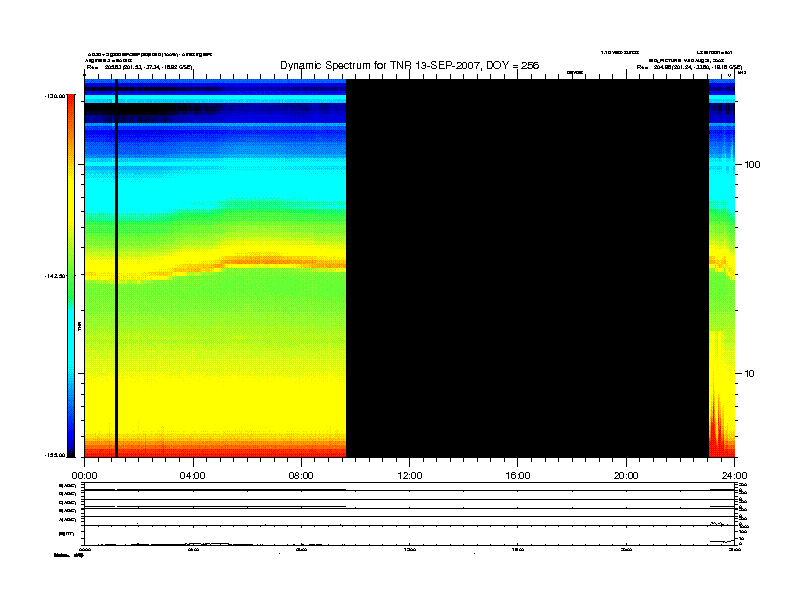Viewport: 792px width, 612px height.
Task: Select the 00:00 time axis label
Action: pos(84,476)
